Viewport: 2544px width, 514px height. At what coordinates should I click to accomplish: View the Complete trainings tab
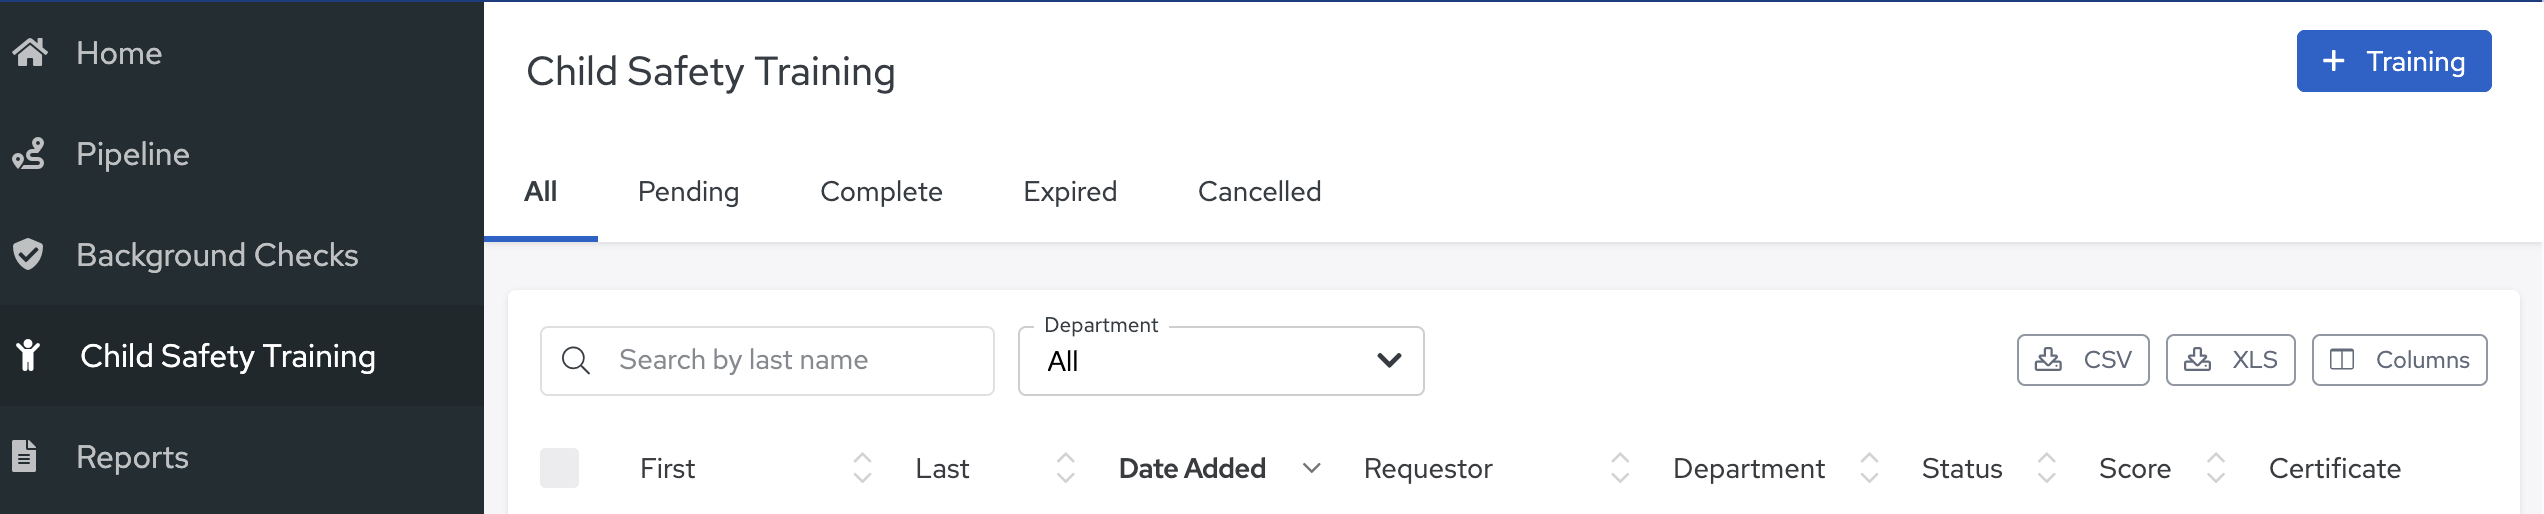pos(881,191)
